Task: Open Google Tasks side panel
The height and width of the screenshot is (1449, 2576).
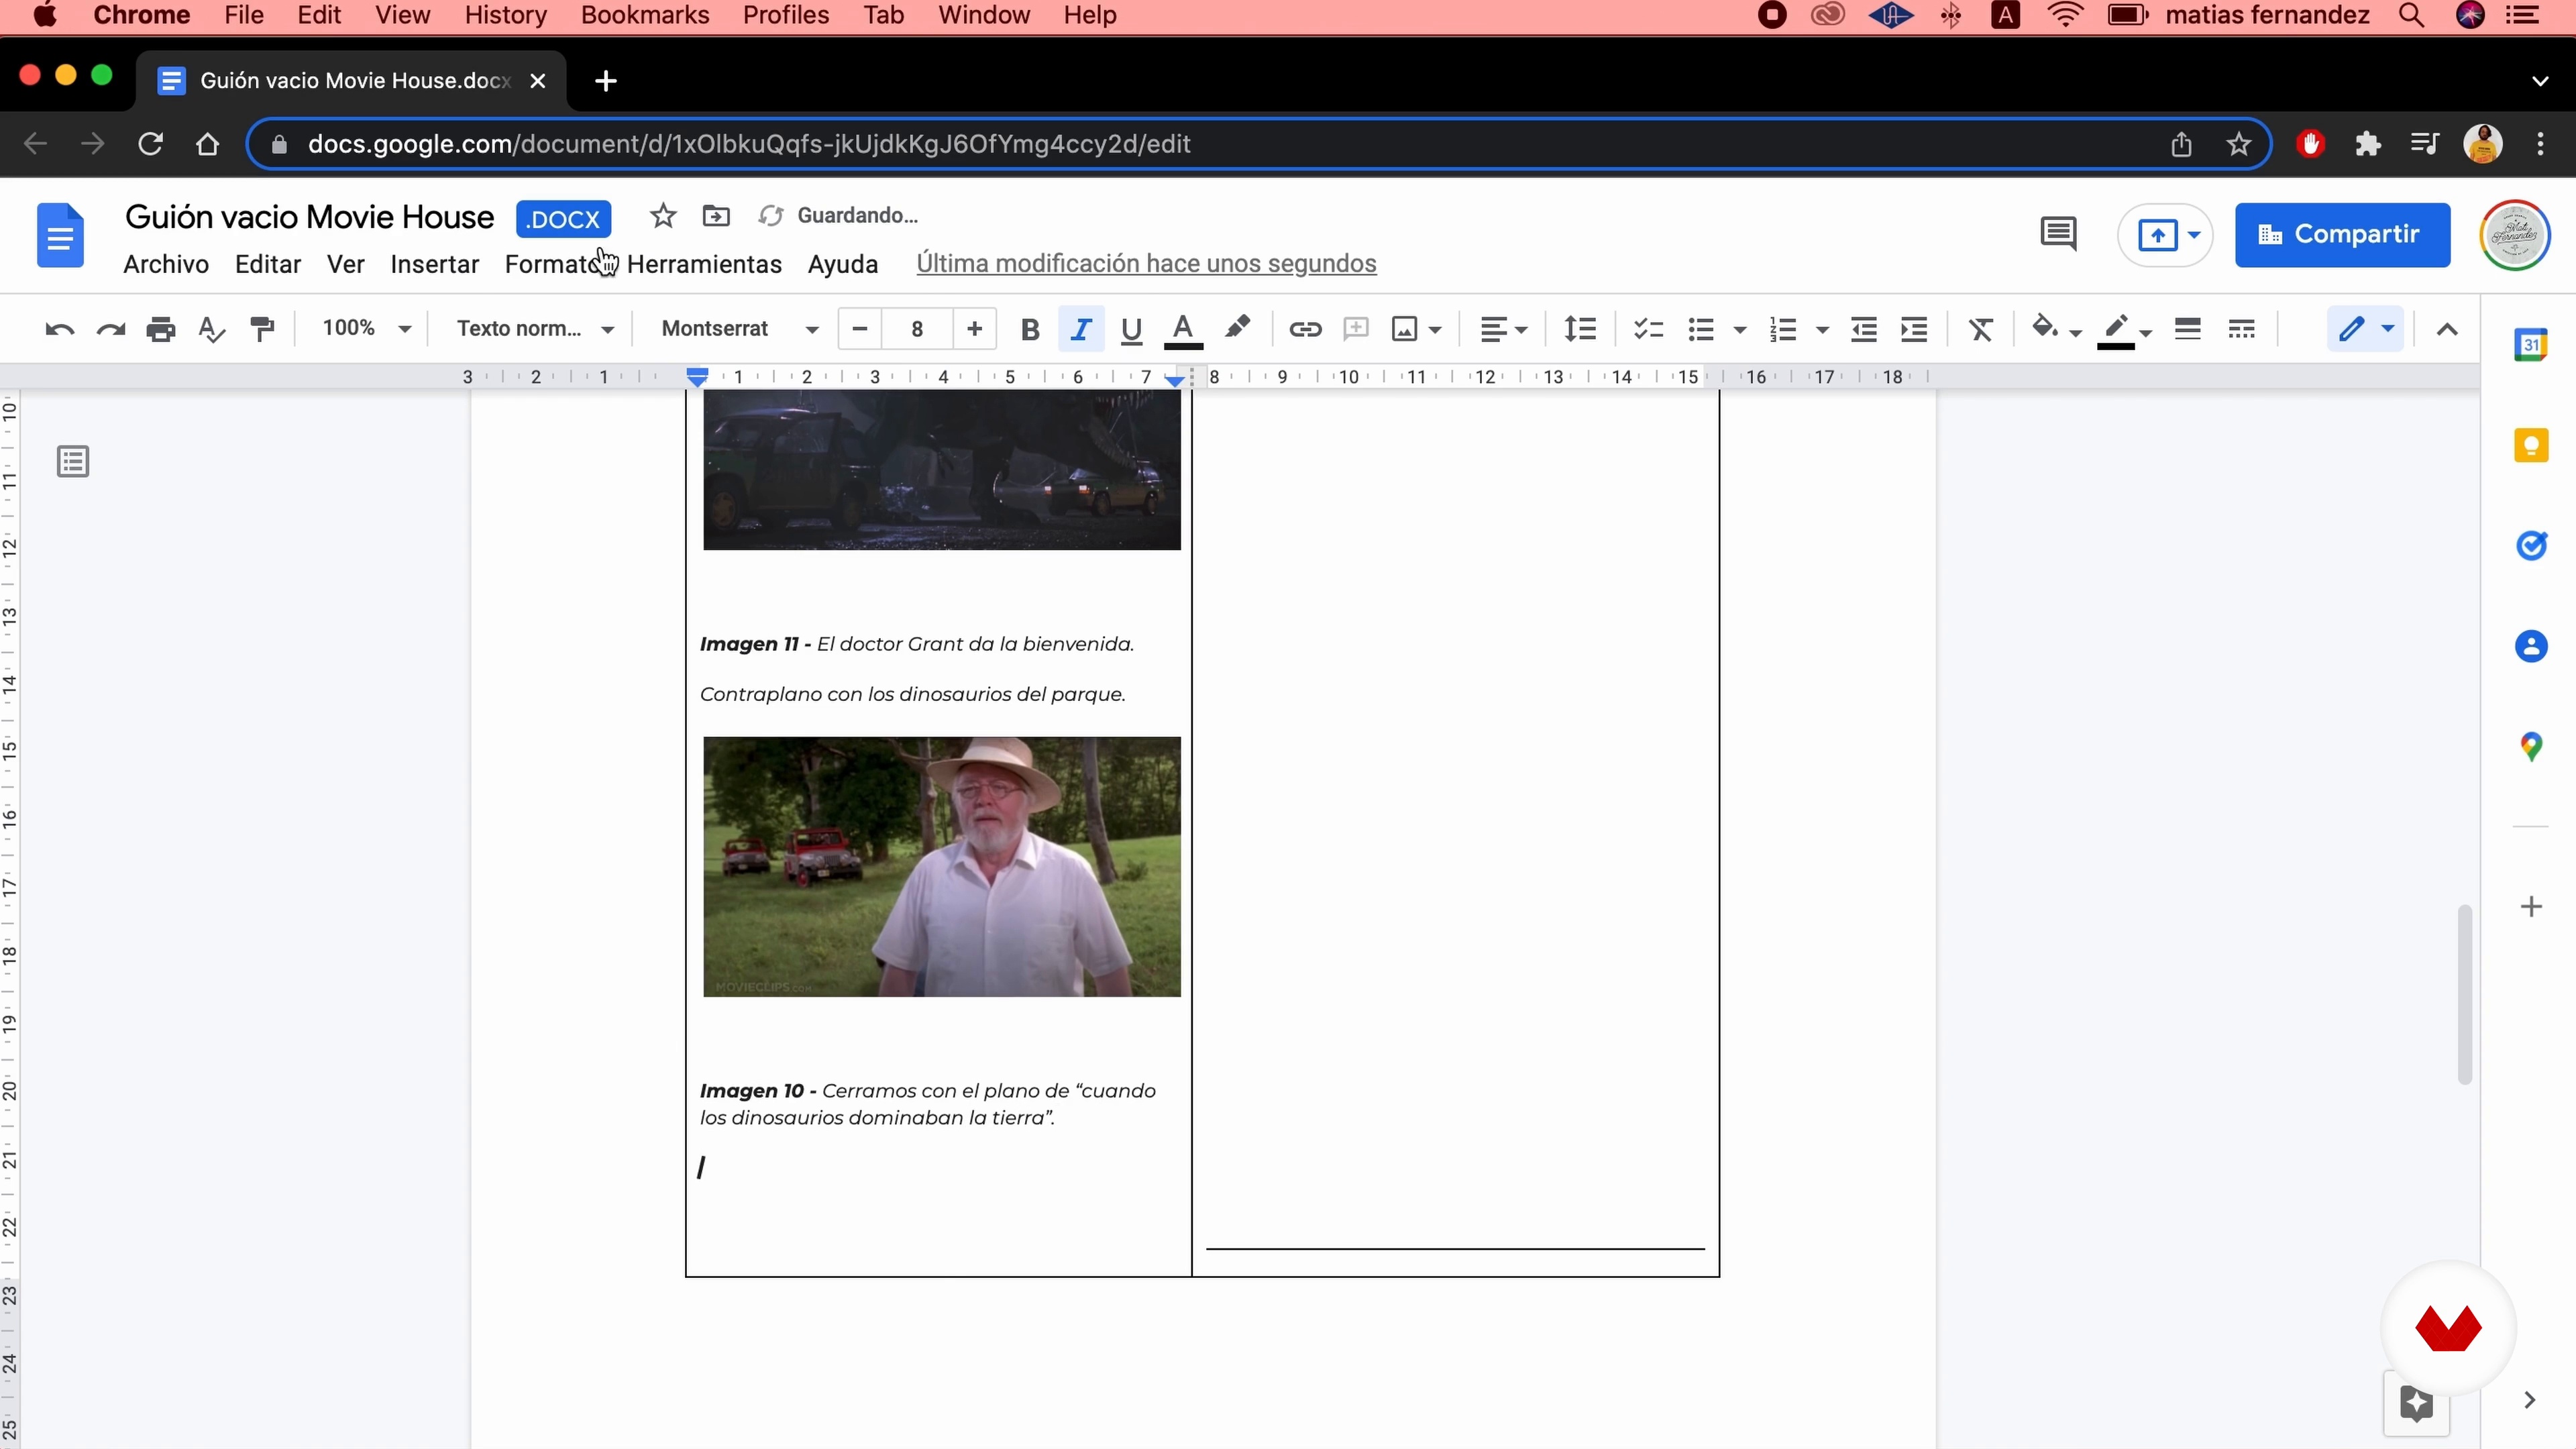Action: pos(2531,545)
